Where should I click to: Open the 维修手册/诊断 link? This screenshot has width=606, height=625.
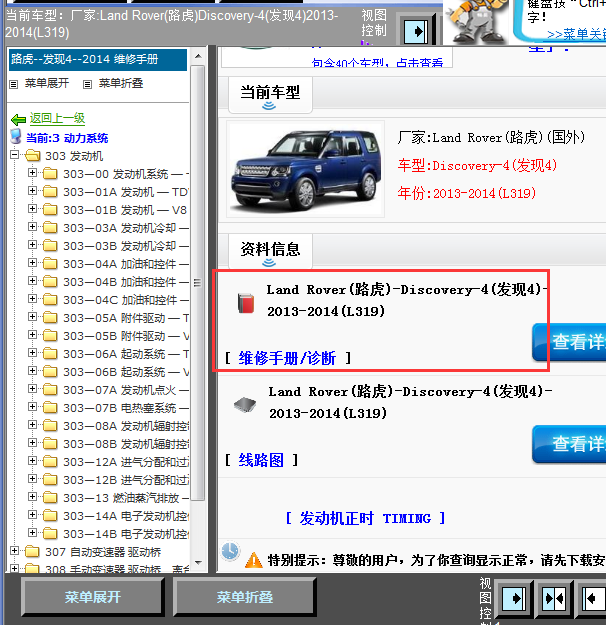(287, 358)
